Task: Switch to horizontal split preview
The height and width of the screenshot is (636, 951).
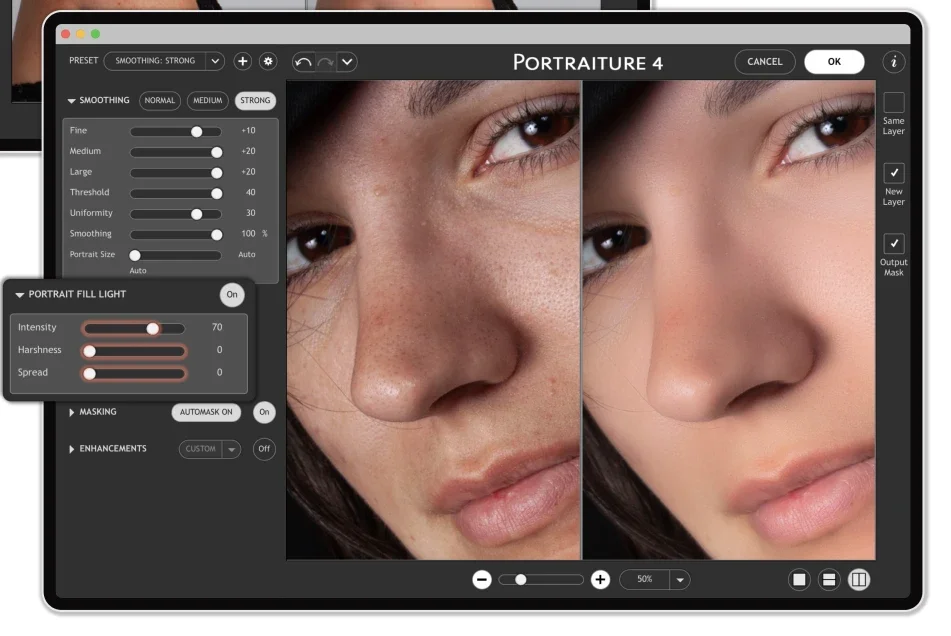Action: pyautogui.click(x=829, y=580)
